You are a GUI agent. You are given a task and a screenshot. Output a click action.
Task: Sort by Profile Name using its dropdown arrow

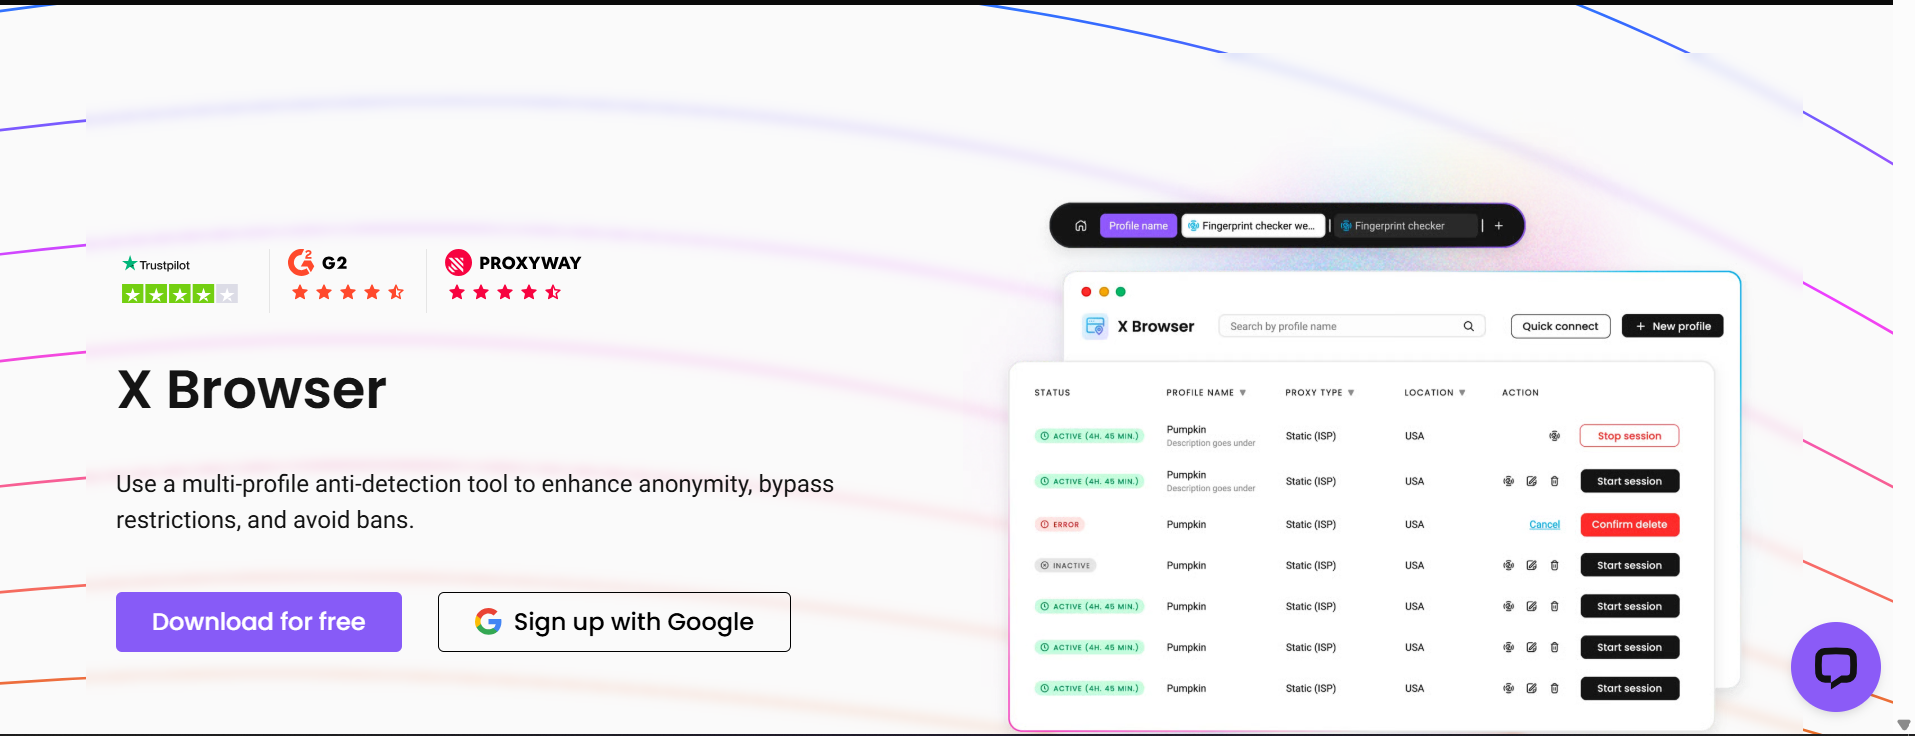(1243, 392)
